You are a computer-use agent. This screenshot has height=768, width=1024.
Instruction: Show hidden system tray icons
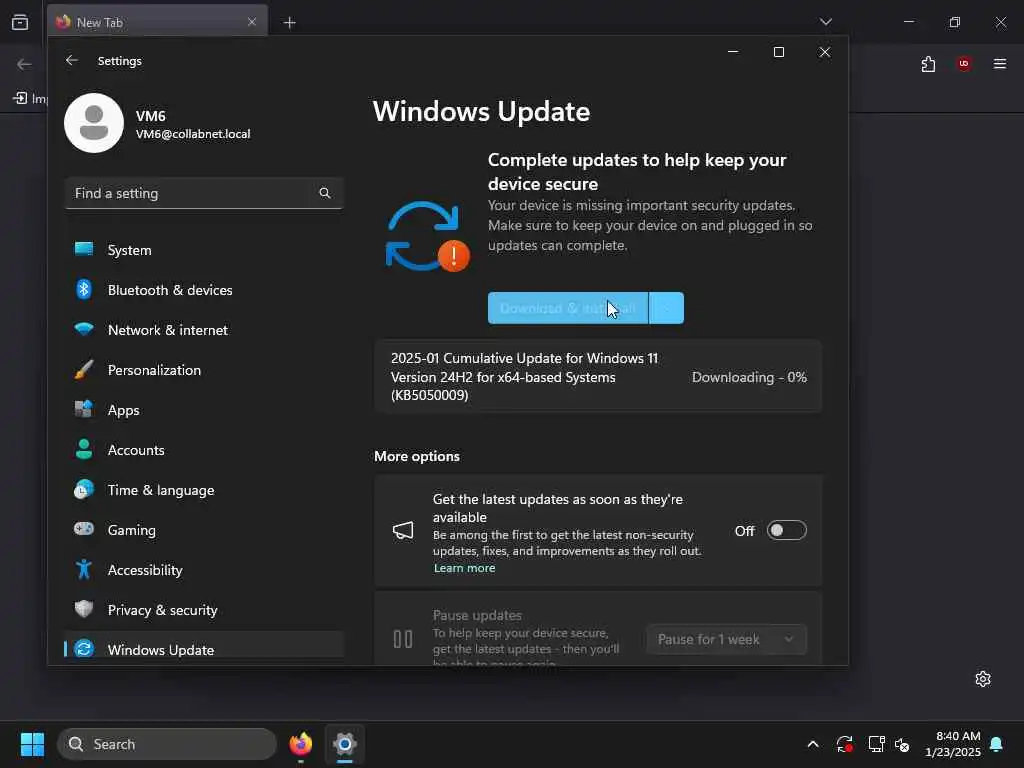tap(813, 744)
